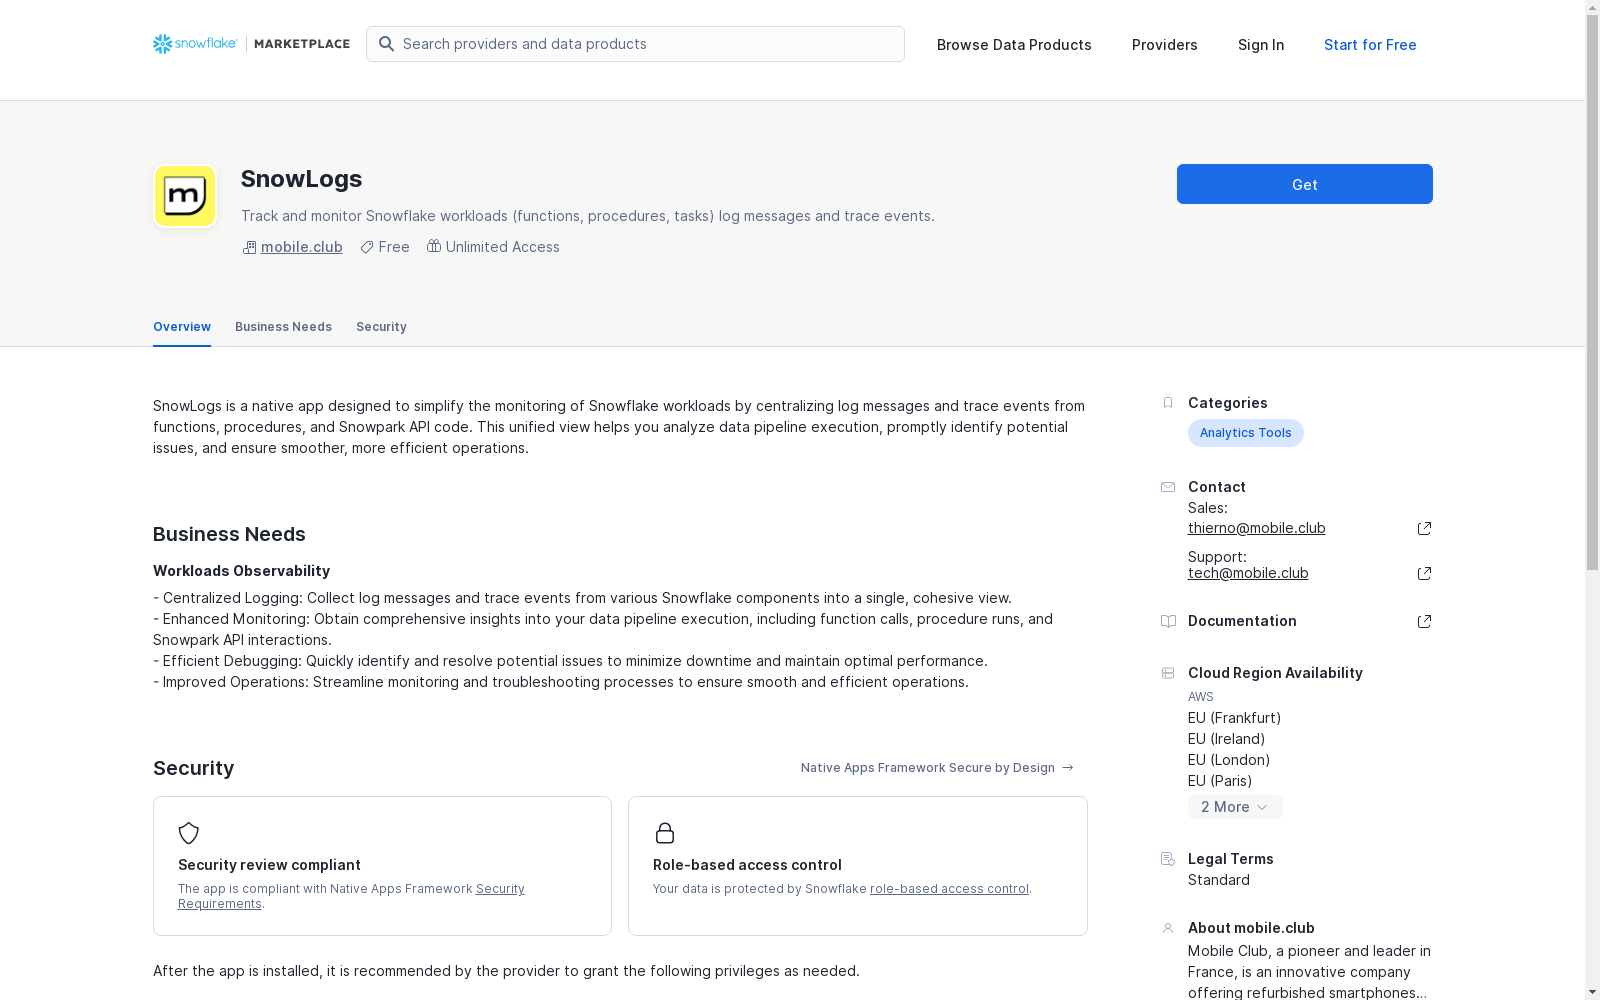1600x1000 pixels.
Task: Click the Workloads Observability heading
Action: (x=241, y=571)
